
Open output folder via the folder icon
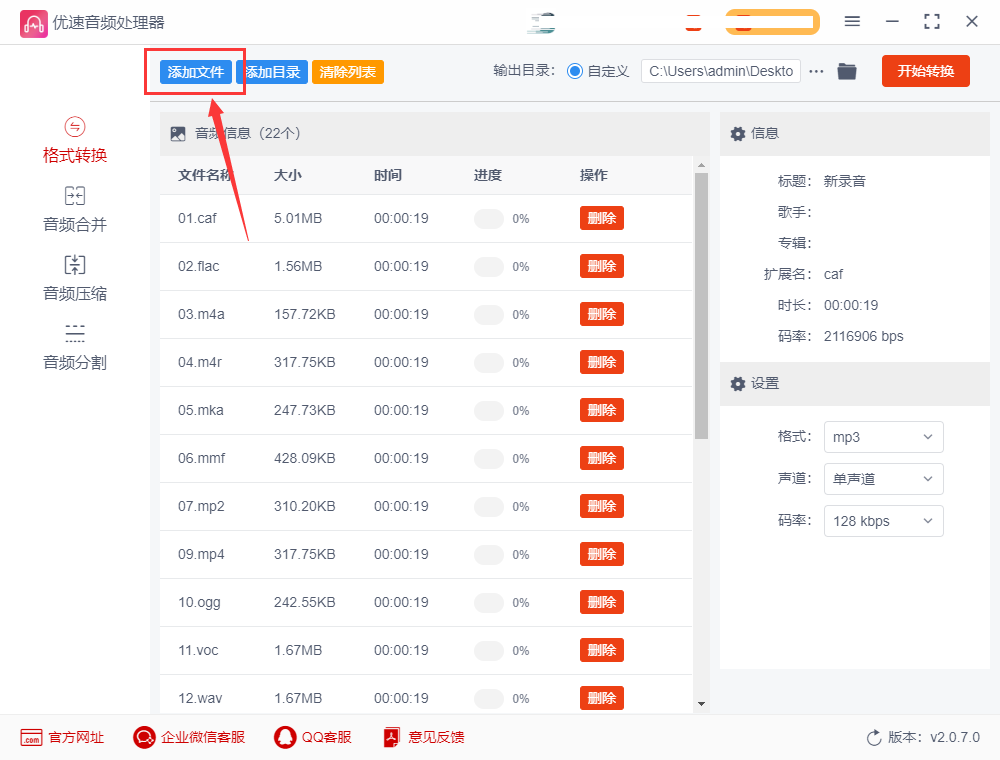[847, 71]
